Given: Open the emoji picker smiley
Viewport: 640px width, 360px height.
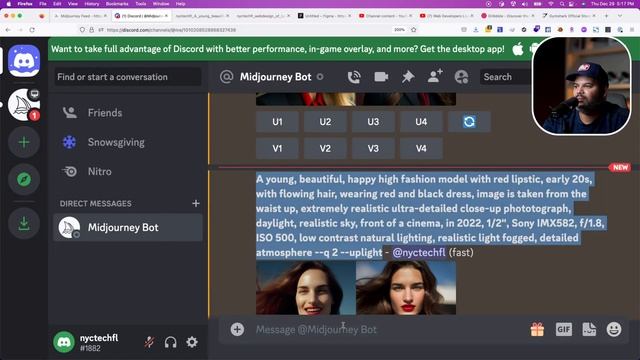Looking at the screenshot, I should coord(614,329).
